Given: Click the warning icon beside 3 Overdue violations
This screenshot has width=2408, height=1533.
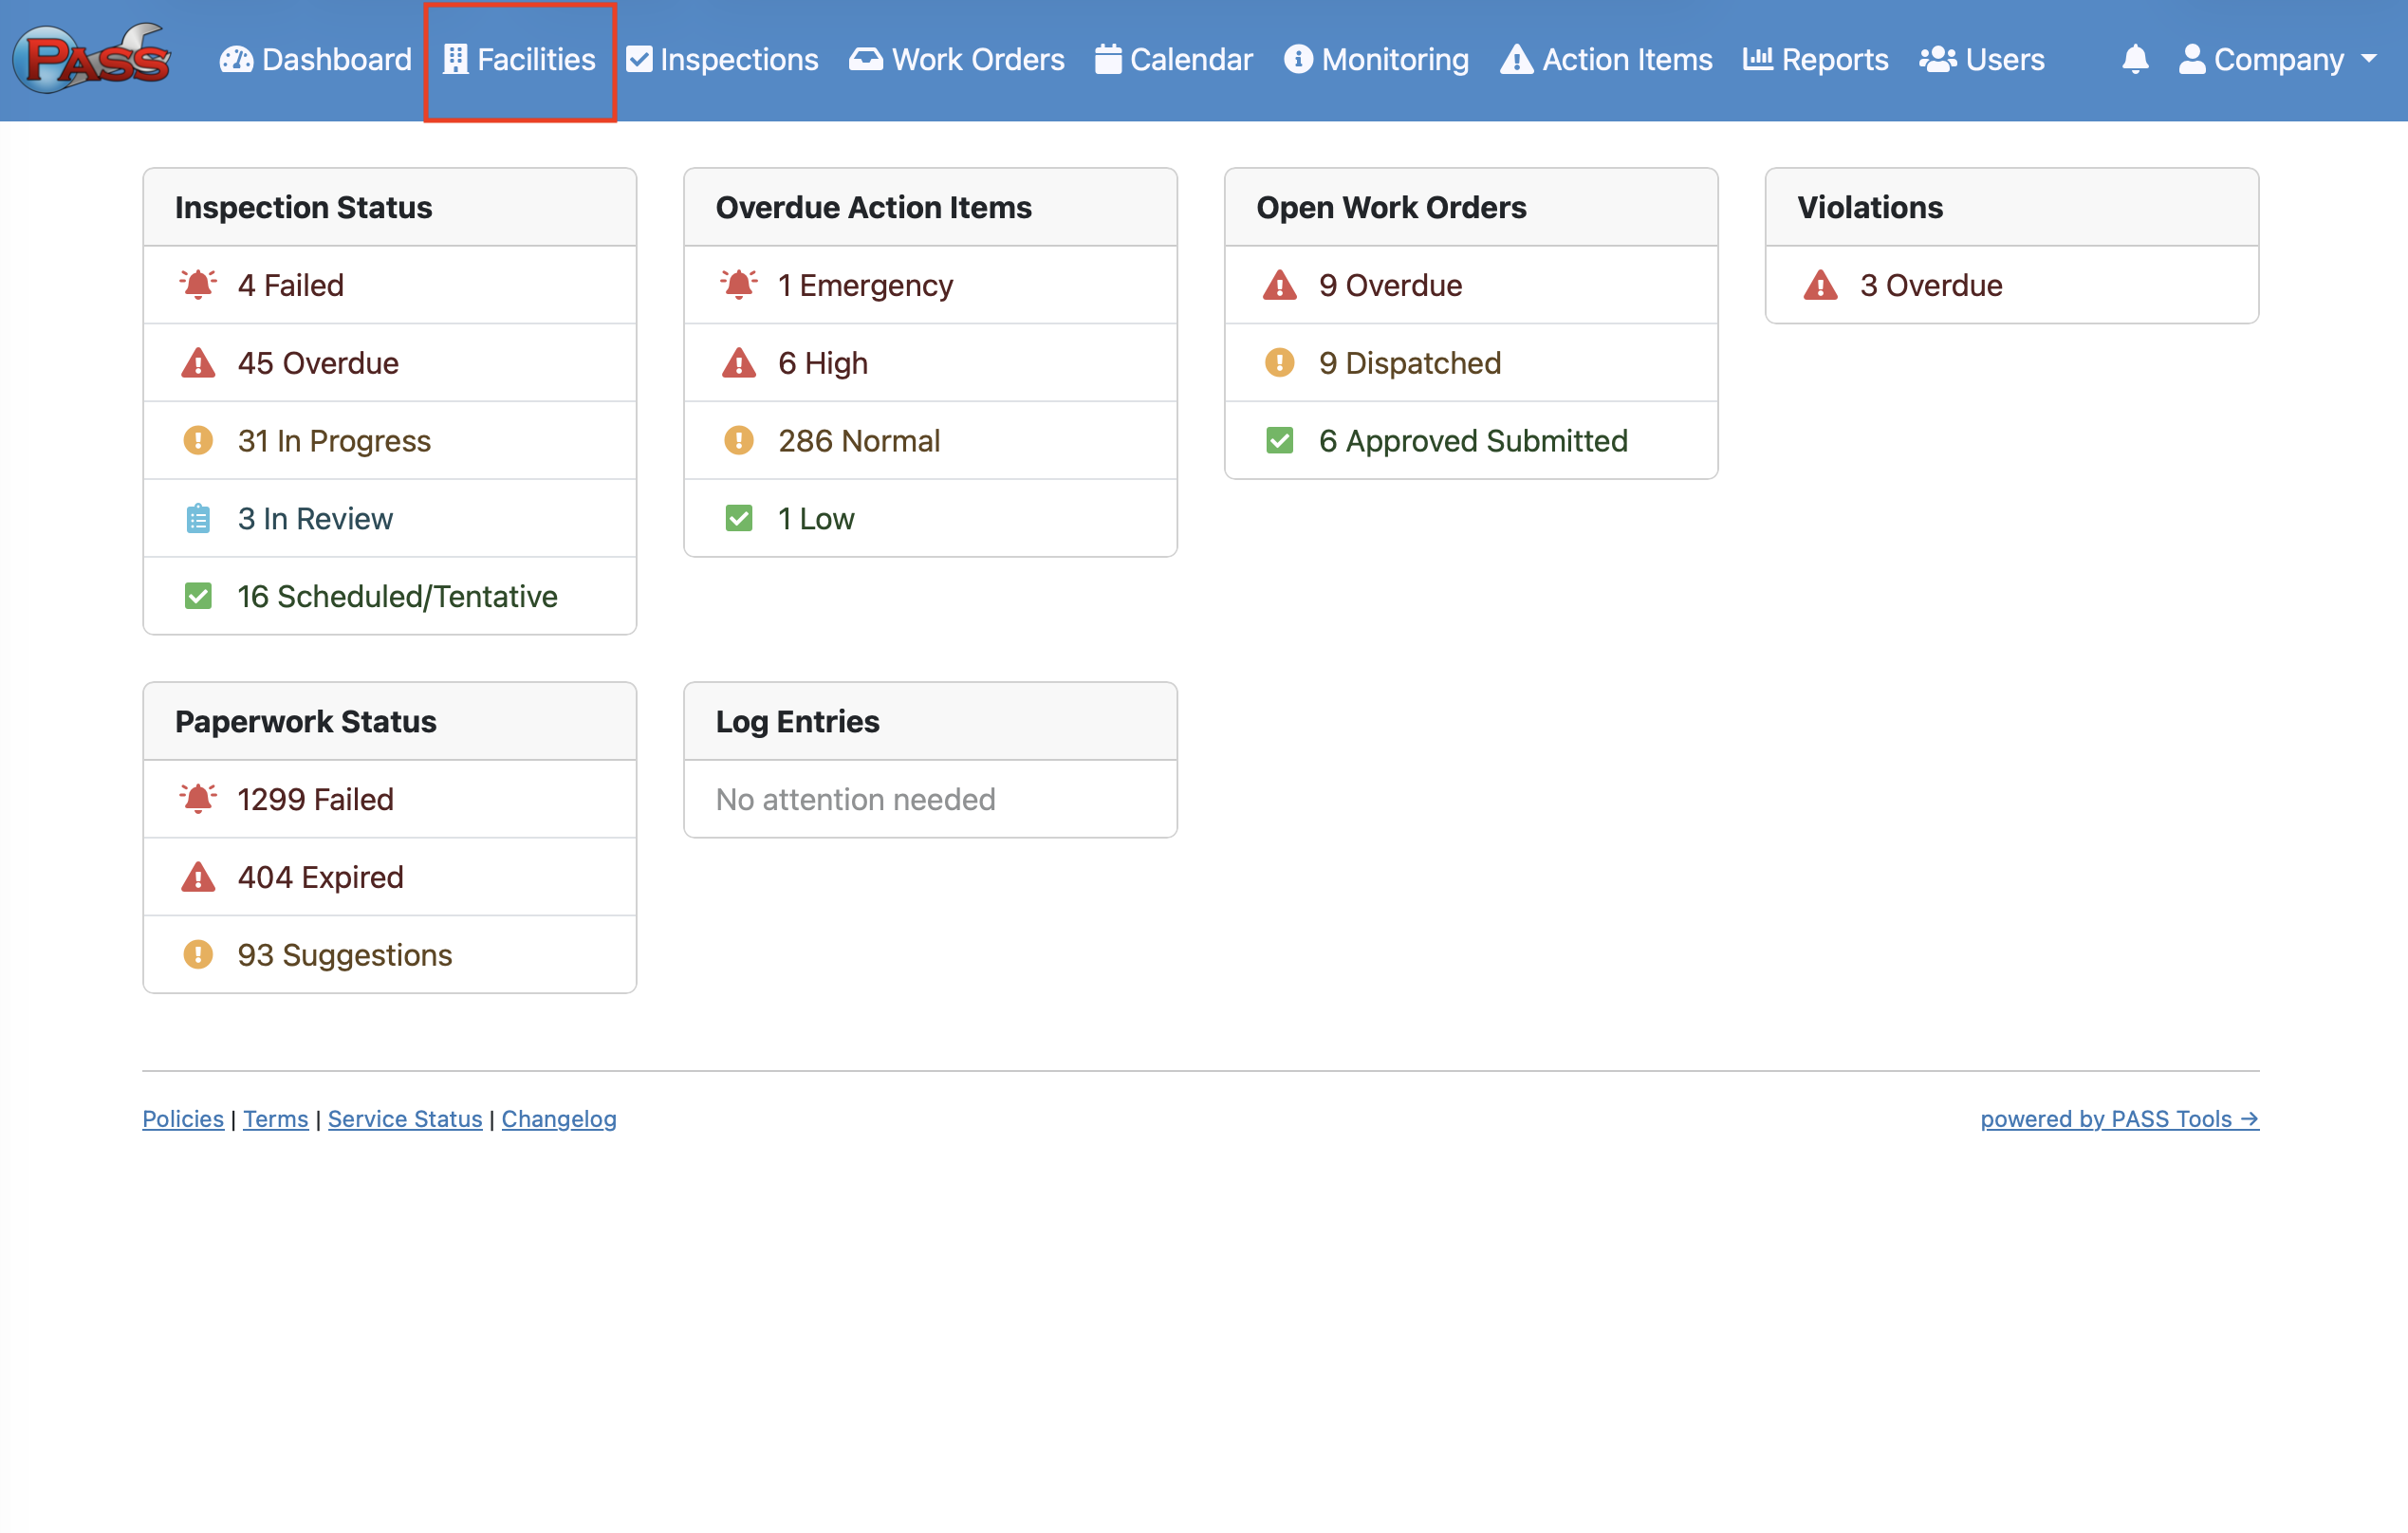Looking at the screenshot, I should [1820, 285].
